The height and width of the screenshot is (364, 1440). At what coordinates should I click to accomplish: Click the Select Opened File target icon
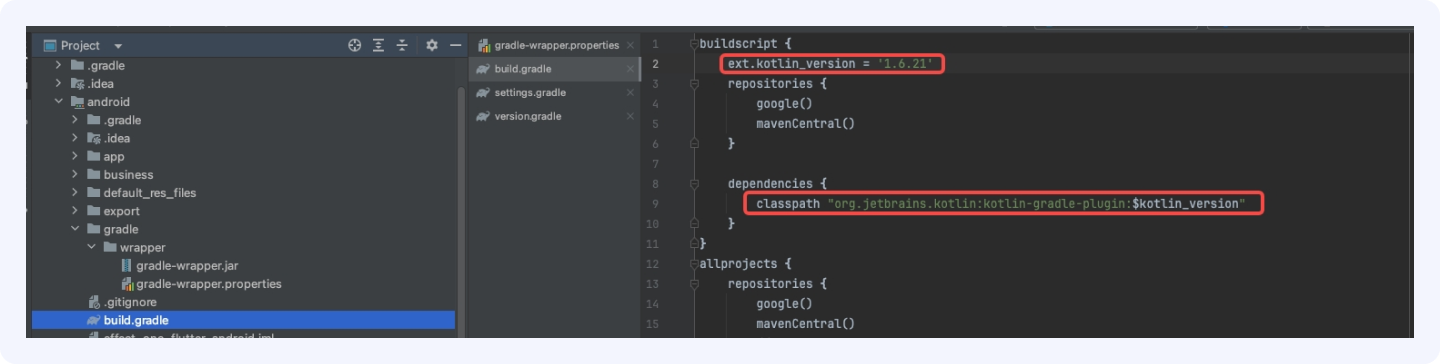click(x=354, y=45)
